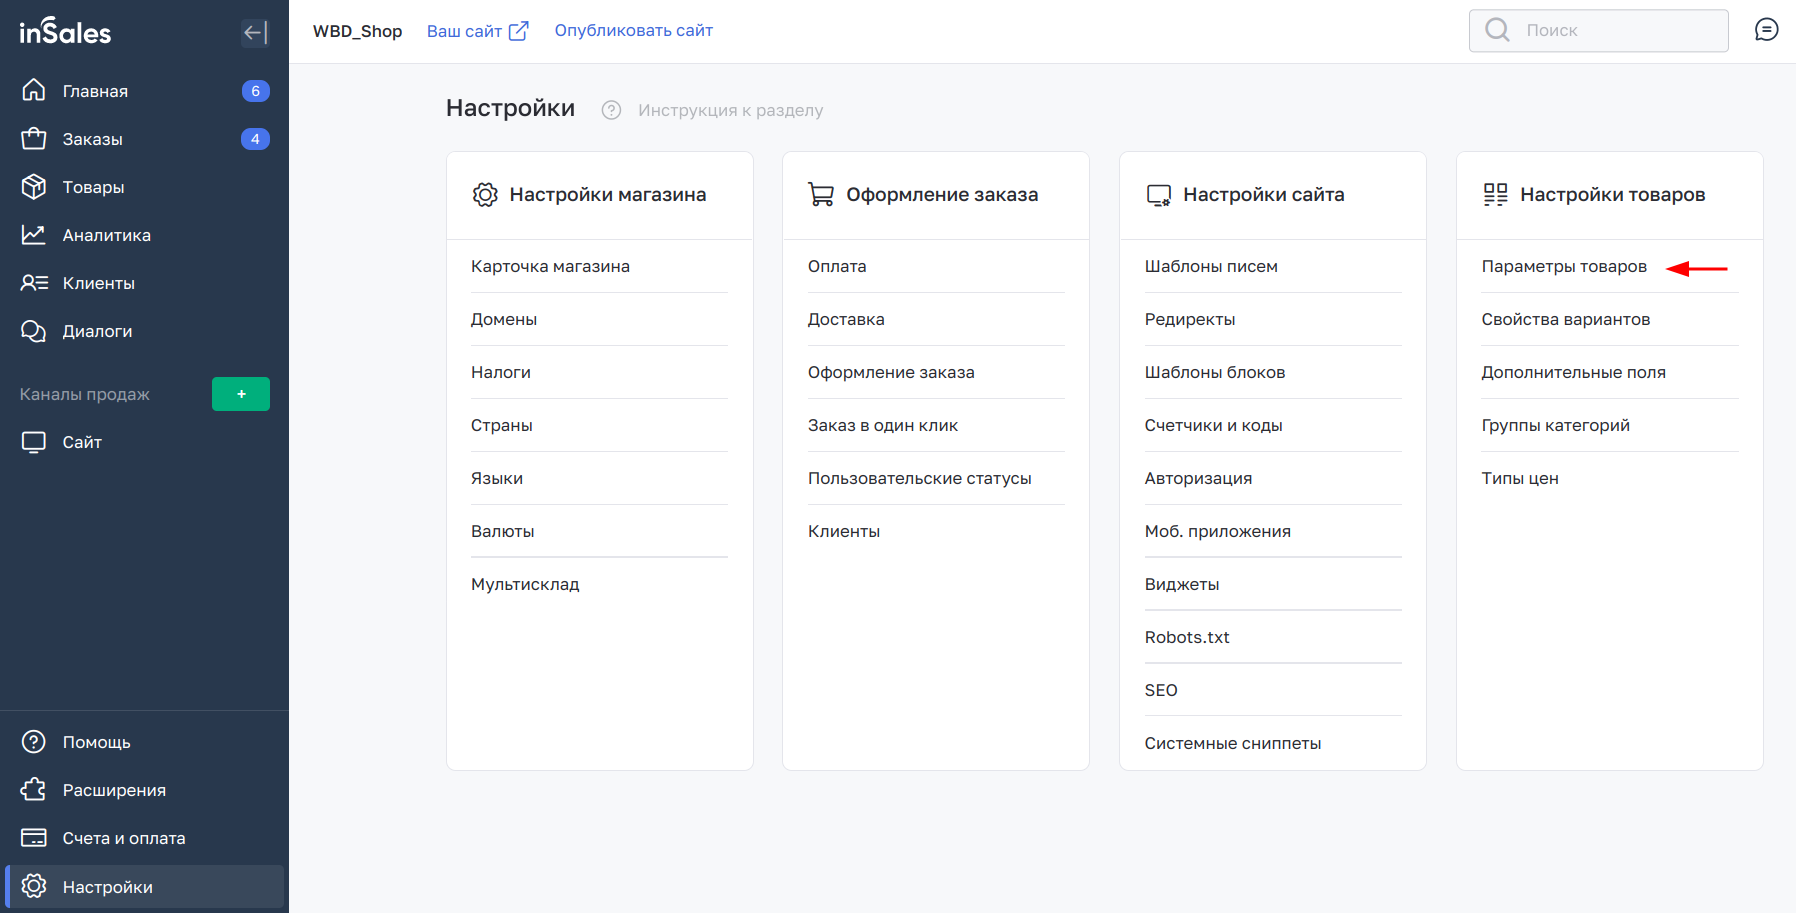Click the Настройки товаров grid icon
Screen dimensions: 1796x913
(1496, 194)
